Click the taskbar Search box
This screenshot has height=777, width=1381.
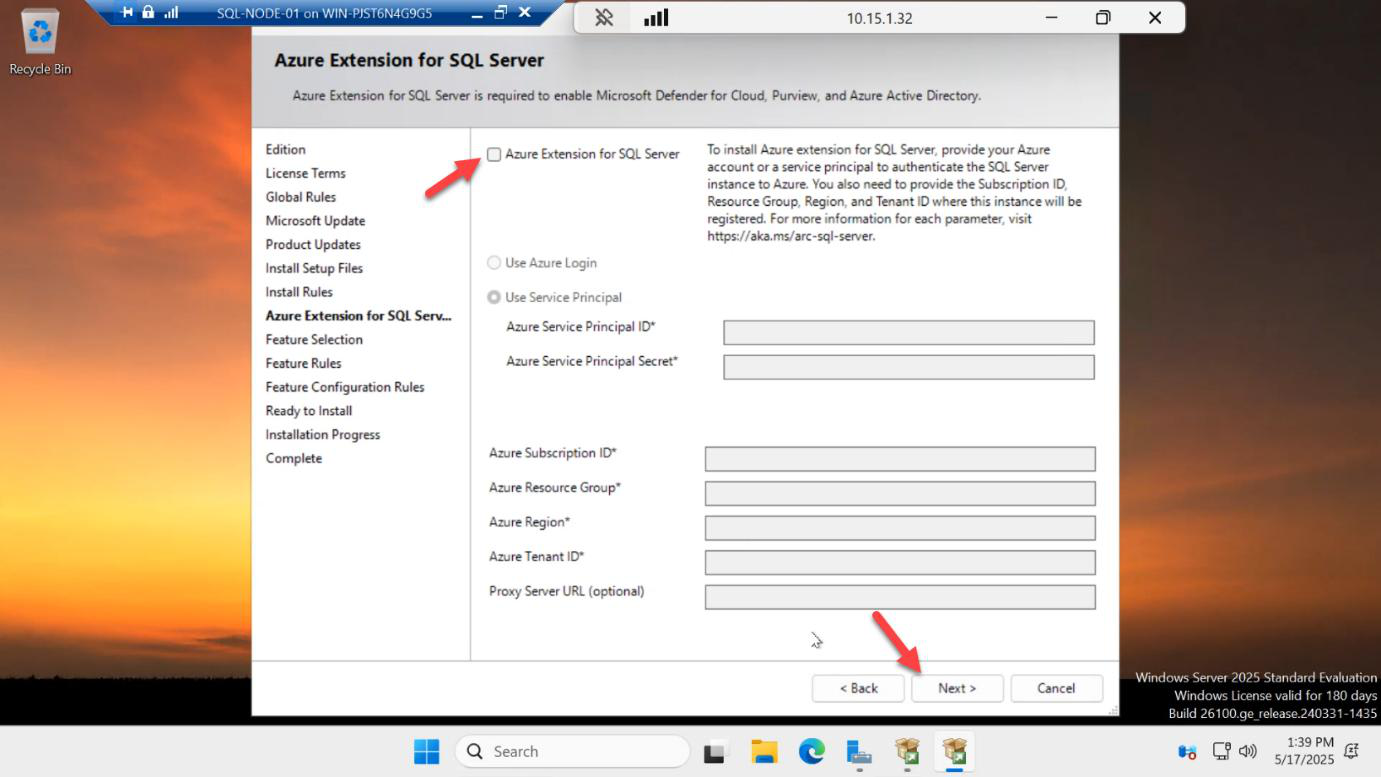click(x=572, y=751)
